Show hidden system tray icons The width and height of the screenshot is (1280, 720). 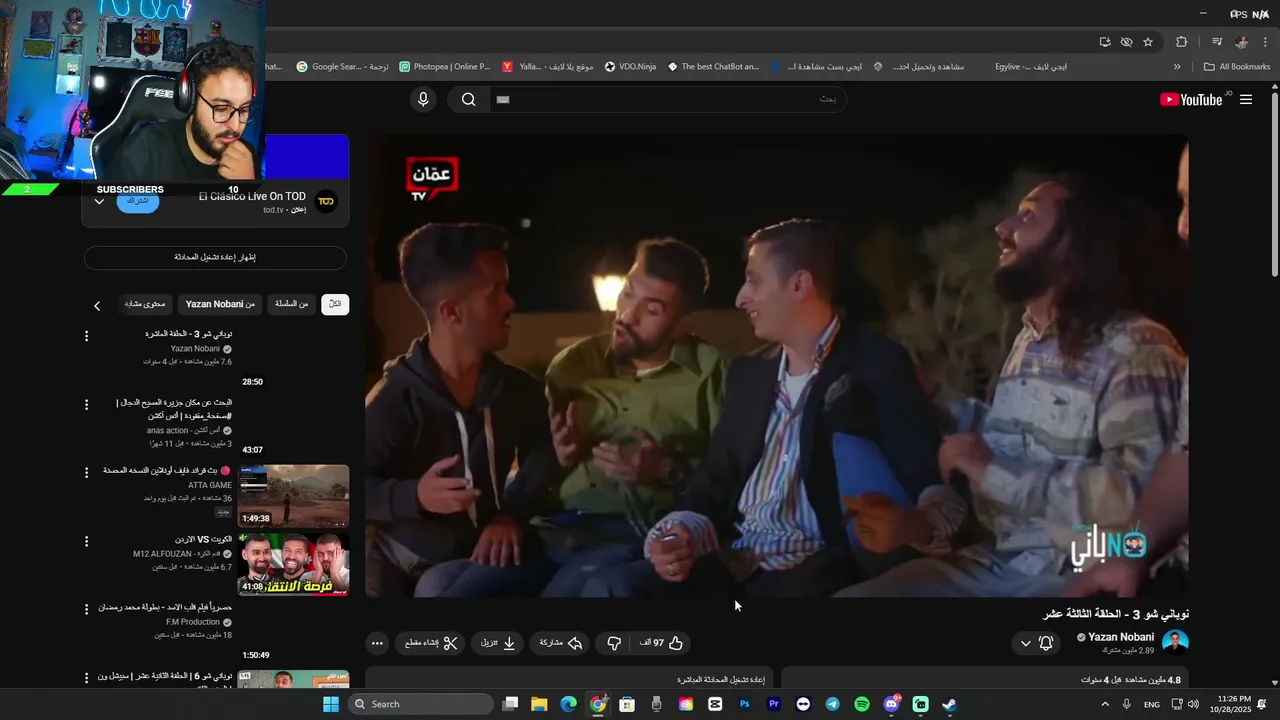[x=1104, y=704]
